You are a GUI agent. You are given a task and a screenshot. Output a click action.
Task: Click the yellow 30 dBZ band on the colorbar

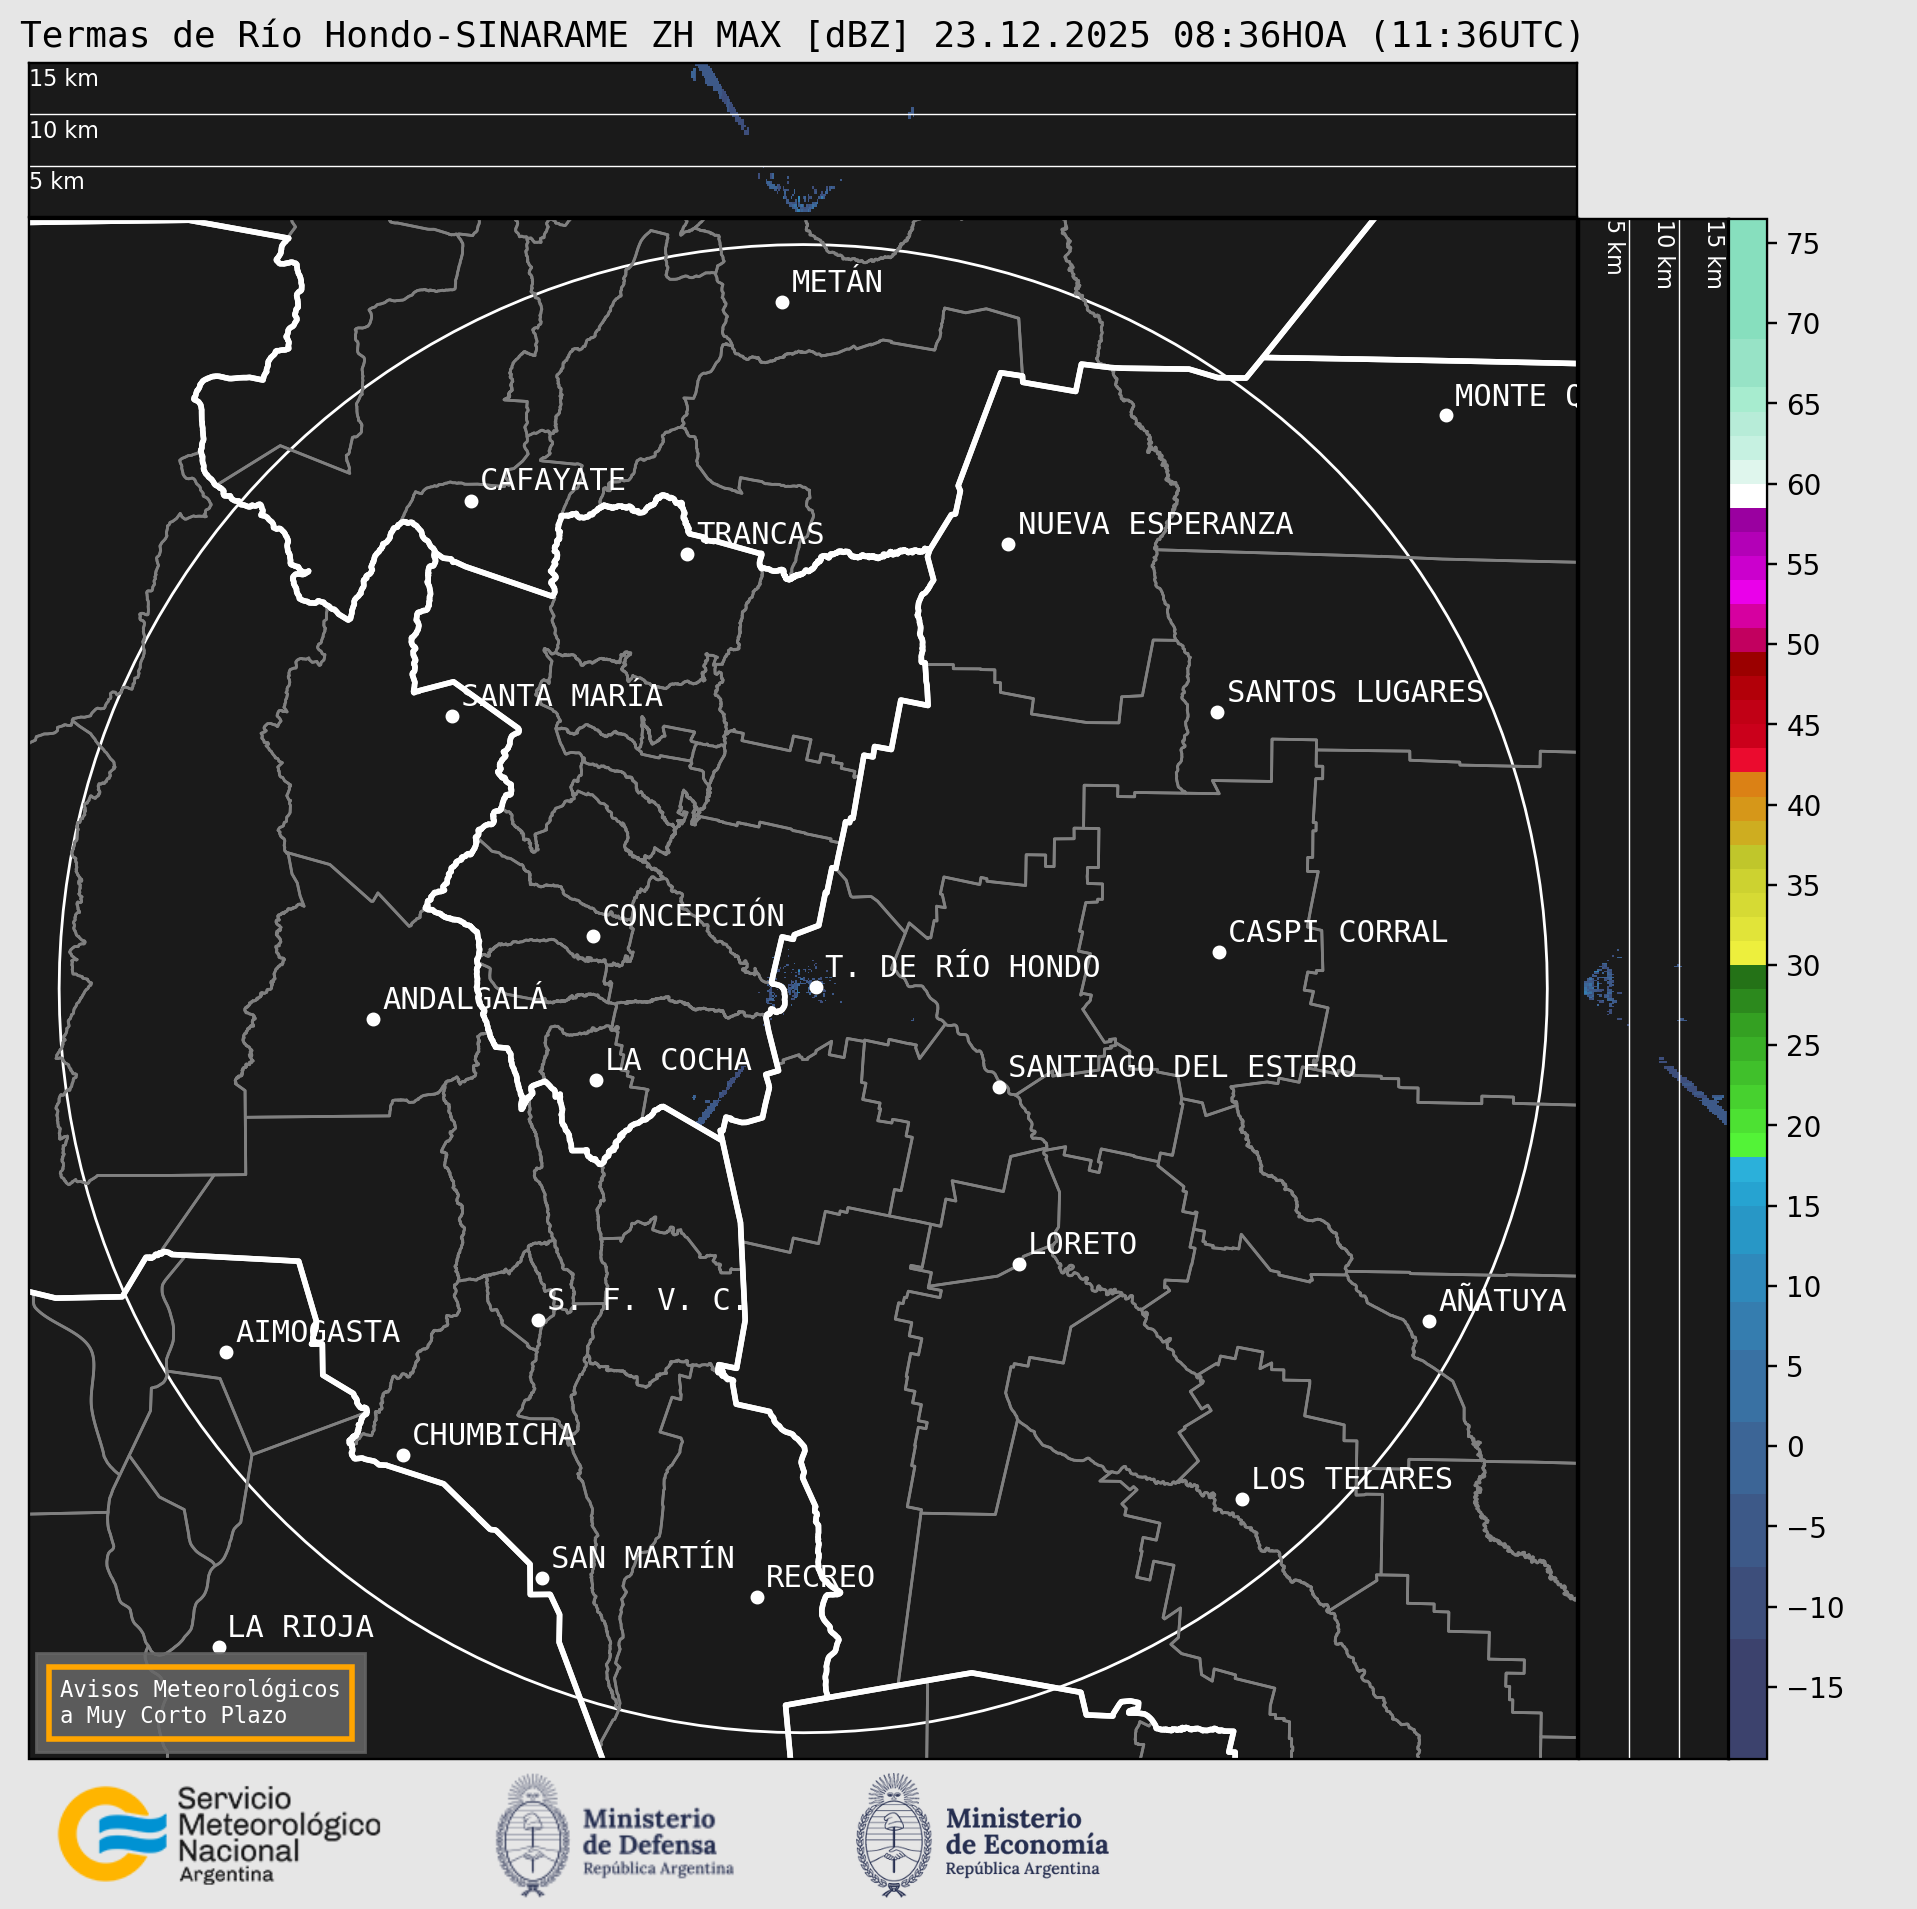(1747, 952)
